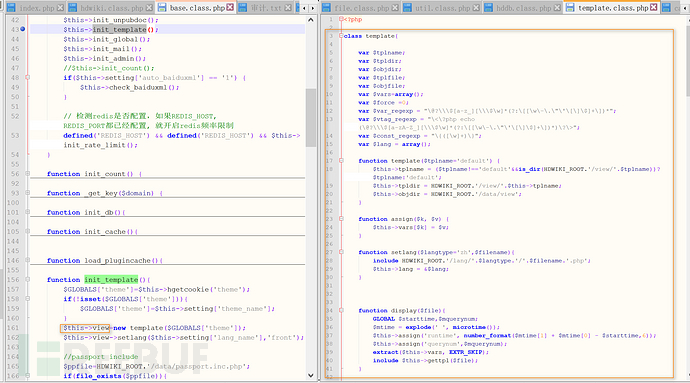
Task: Click the //passport include comment
Action: tap(100, 357)
